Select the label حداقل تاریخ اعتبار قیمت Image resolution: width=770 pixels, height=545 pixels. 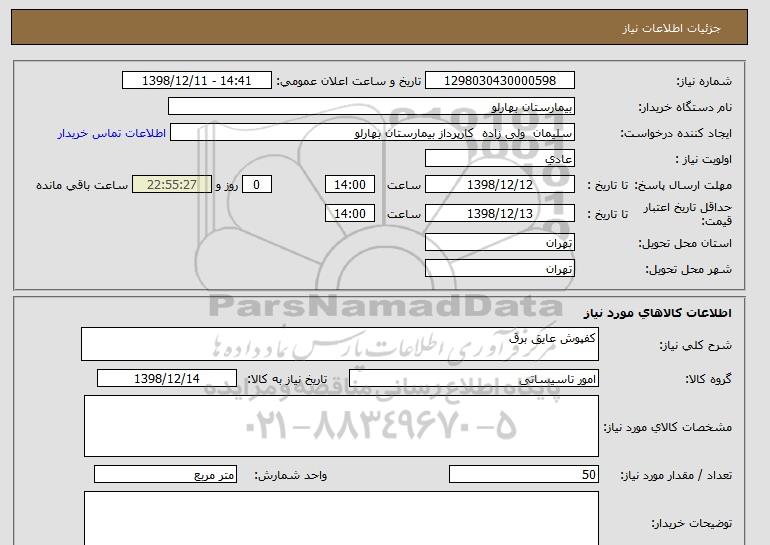(688, 214)
